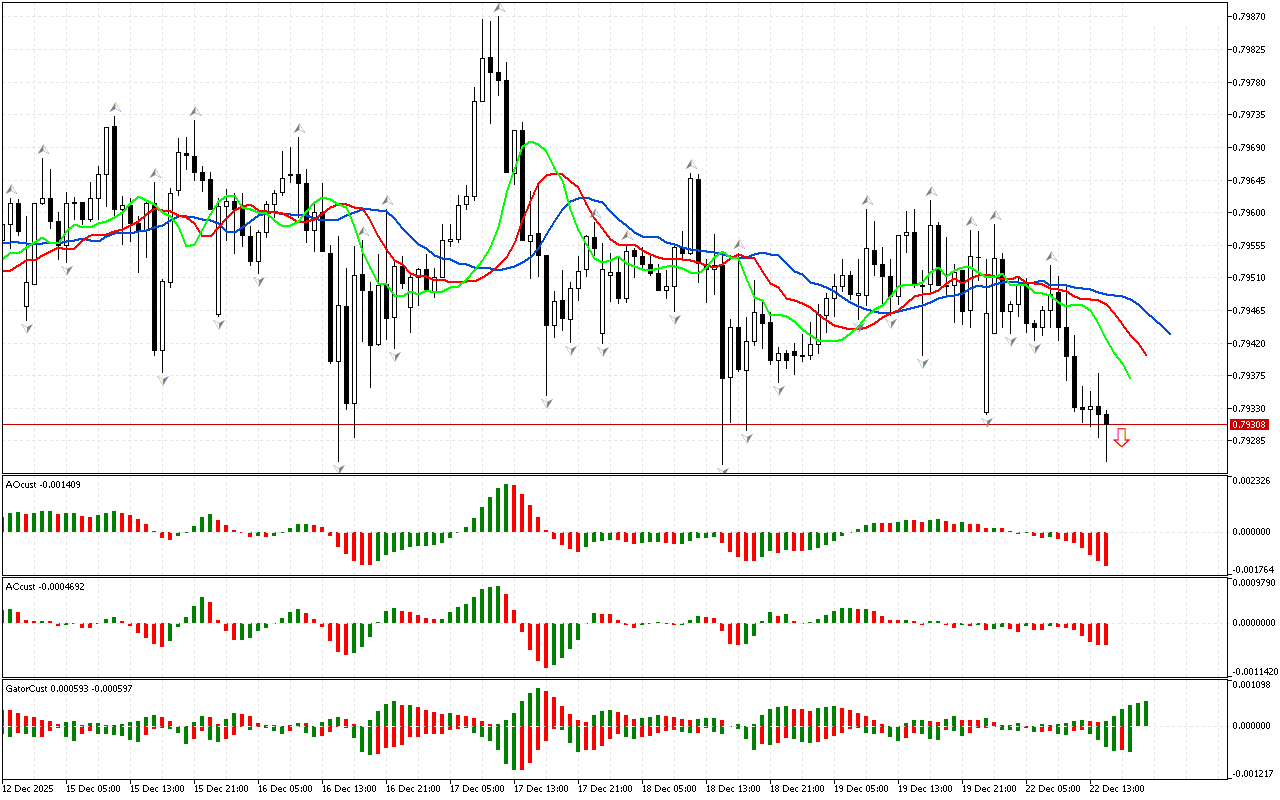Select the fractal arrow above the highest peak
The height and width of the screenshot is (800, 1280).
click(x=498, y=8)
